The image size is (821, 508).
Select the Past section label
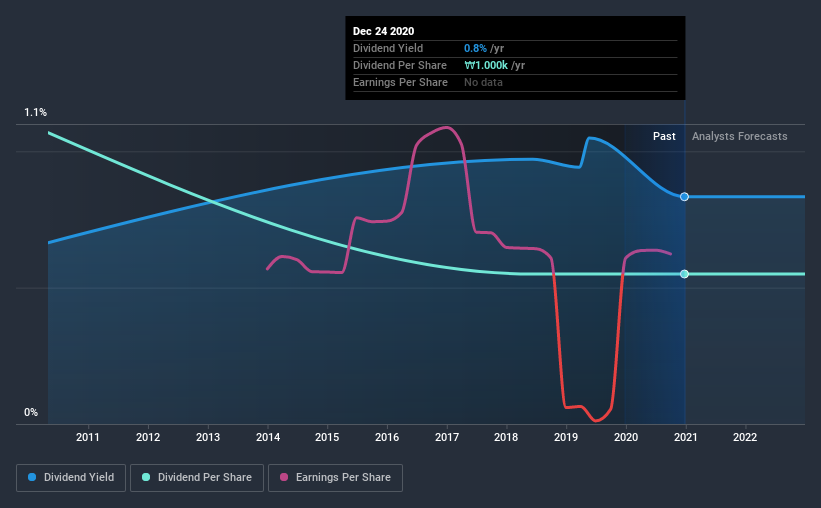tap(664, 136)
